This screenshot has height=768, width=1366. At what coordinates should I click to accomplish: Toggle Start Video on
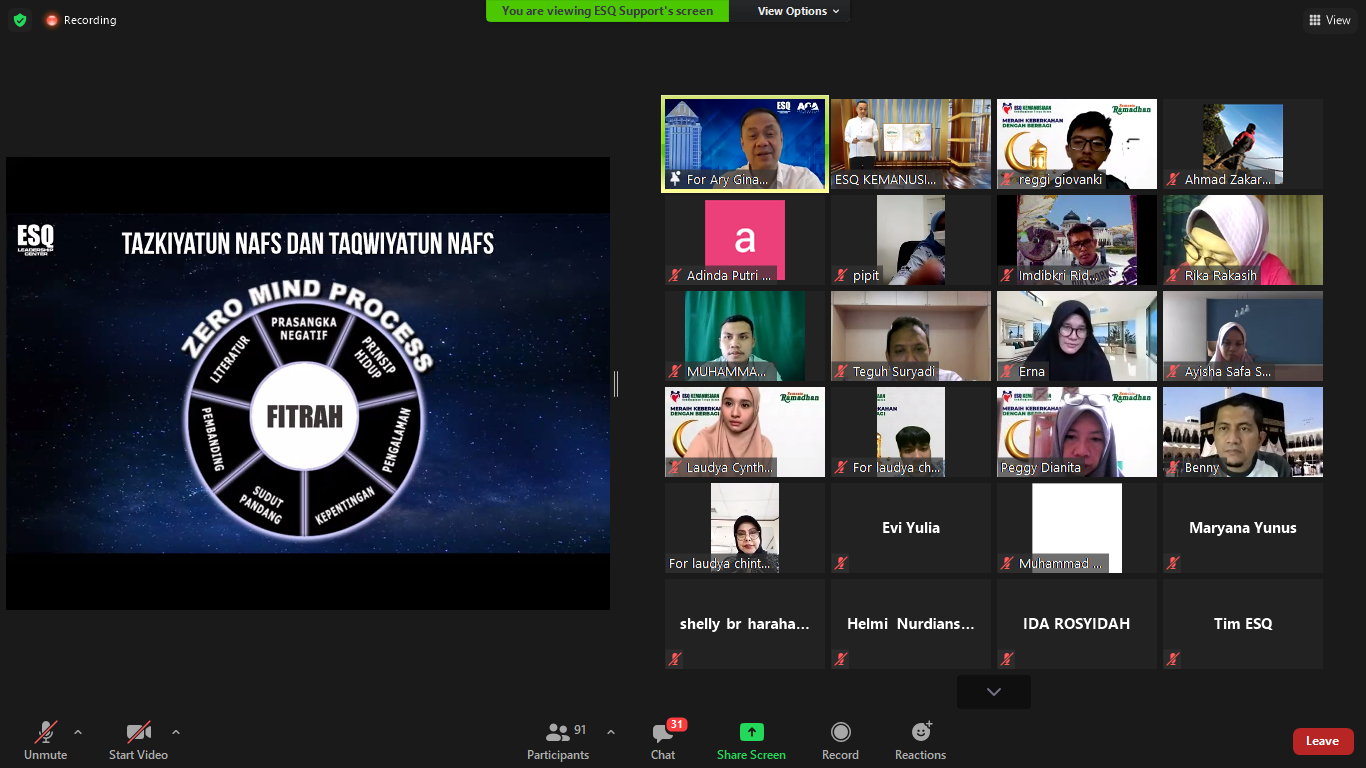[138, 741]
